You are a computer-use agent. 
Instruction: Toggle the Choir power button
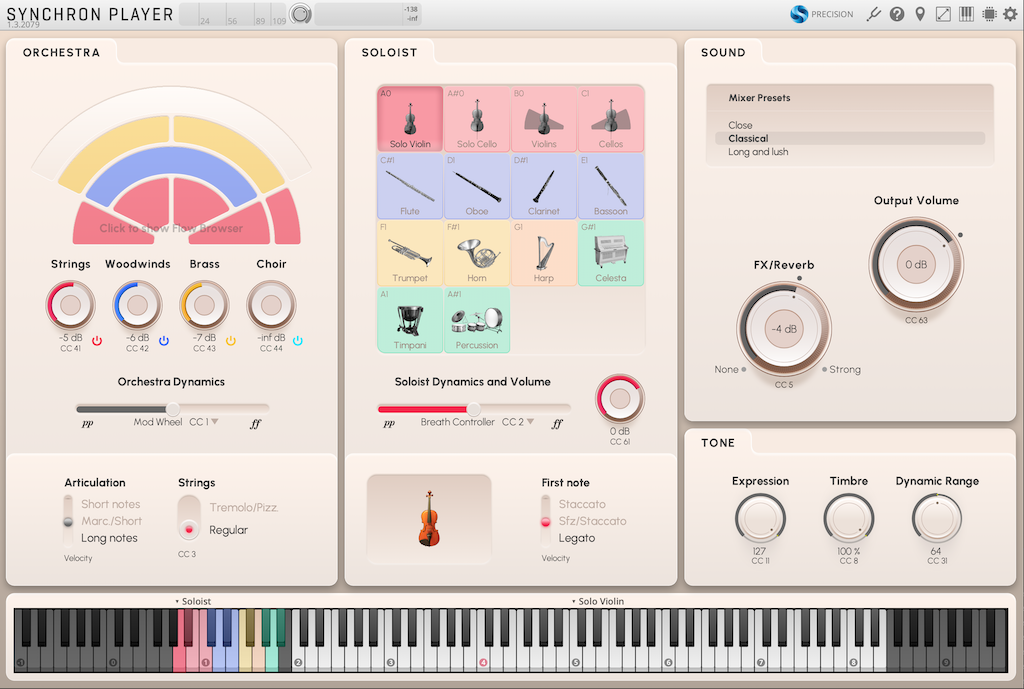(298, 340)
